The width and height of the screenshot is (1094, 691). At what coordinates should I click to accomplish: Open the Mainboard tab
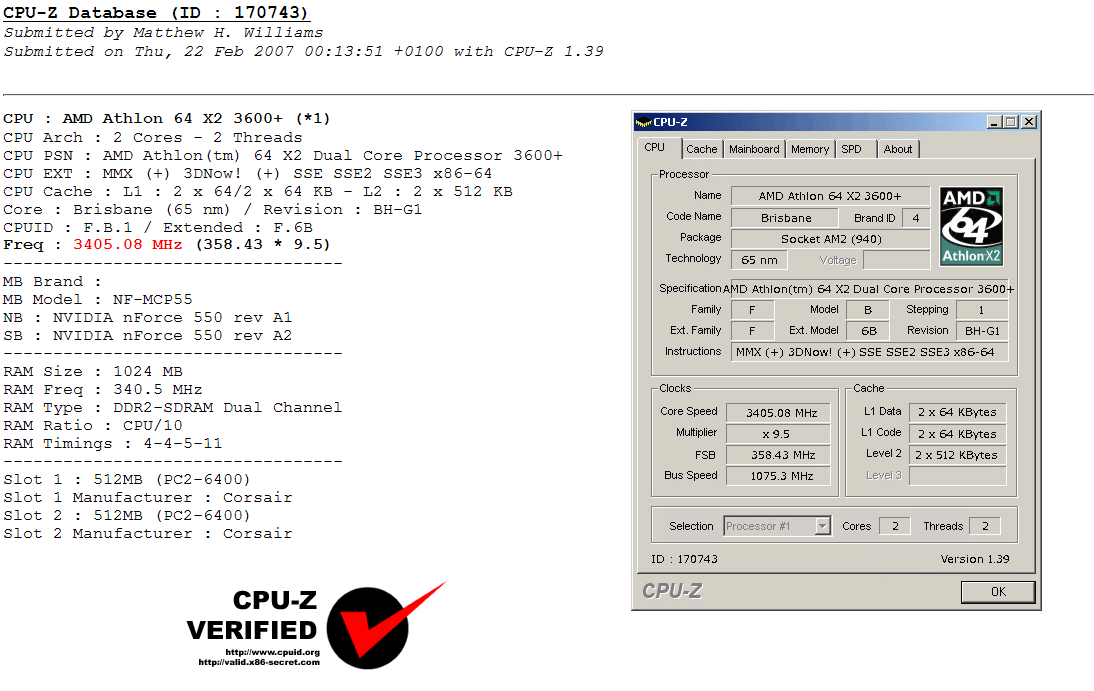tap(754, 149)
